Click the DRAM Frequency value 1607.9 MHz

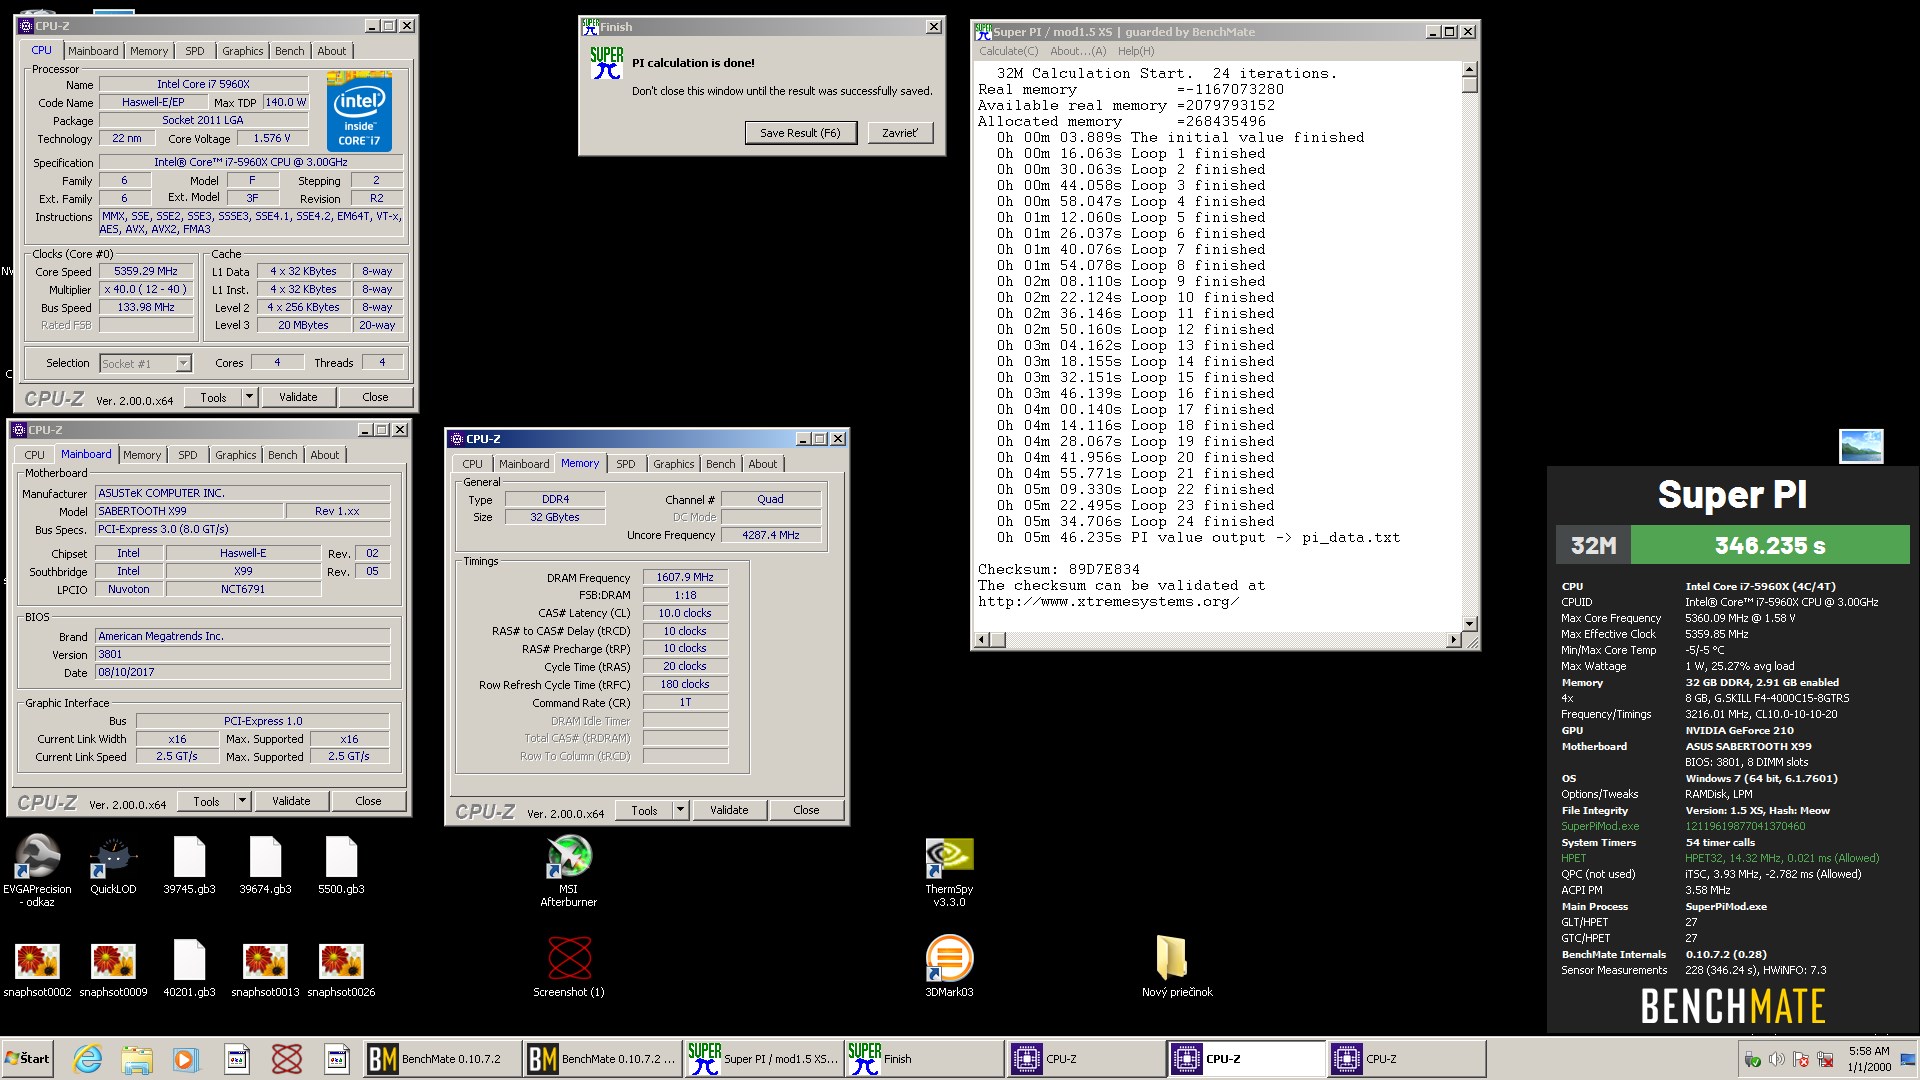(x=685, y=577)
